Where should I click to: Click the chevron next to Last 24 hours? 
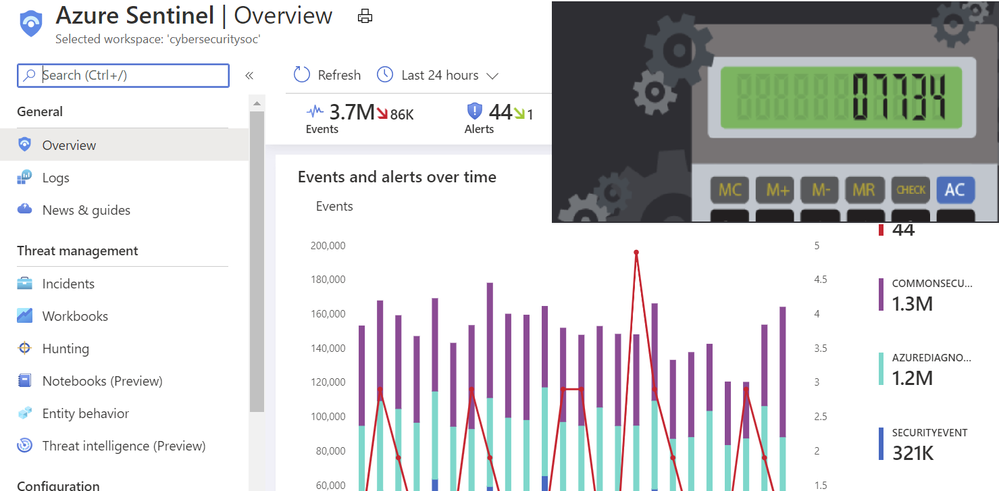tap(492, 76)
